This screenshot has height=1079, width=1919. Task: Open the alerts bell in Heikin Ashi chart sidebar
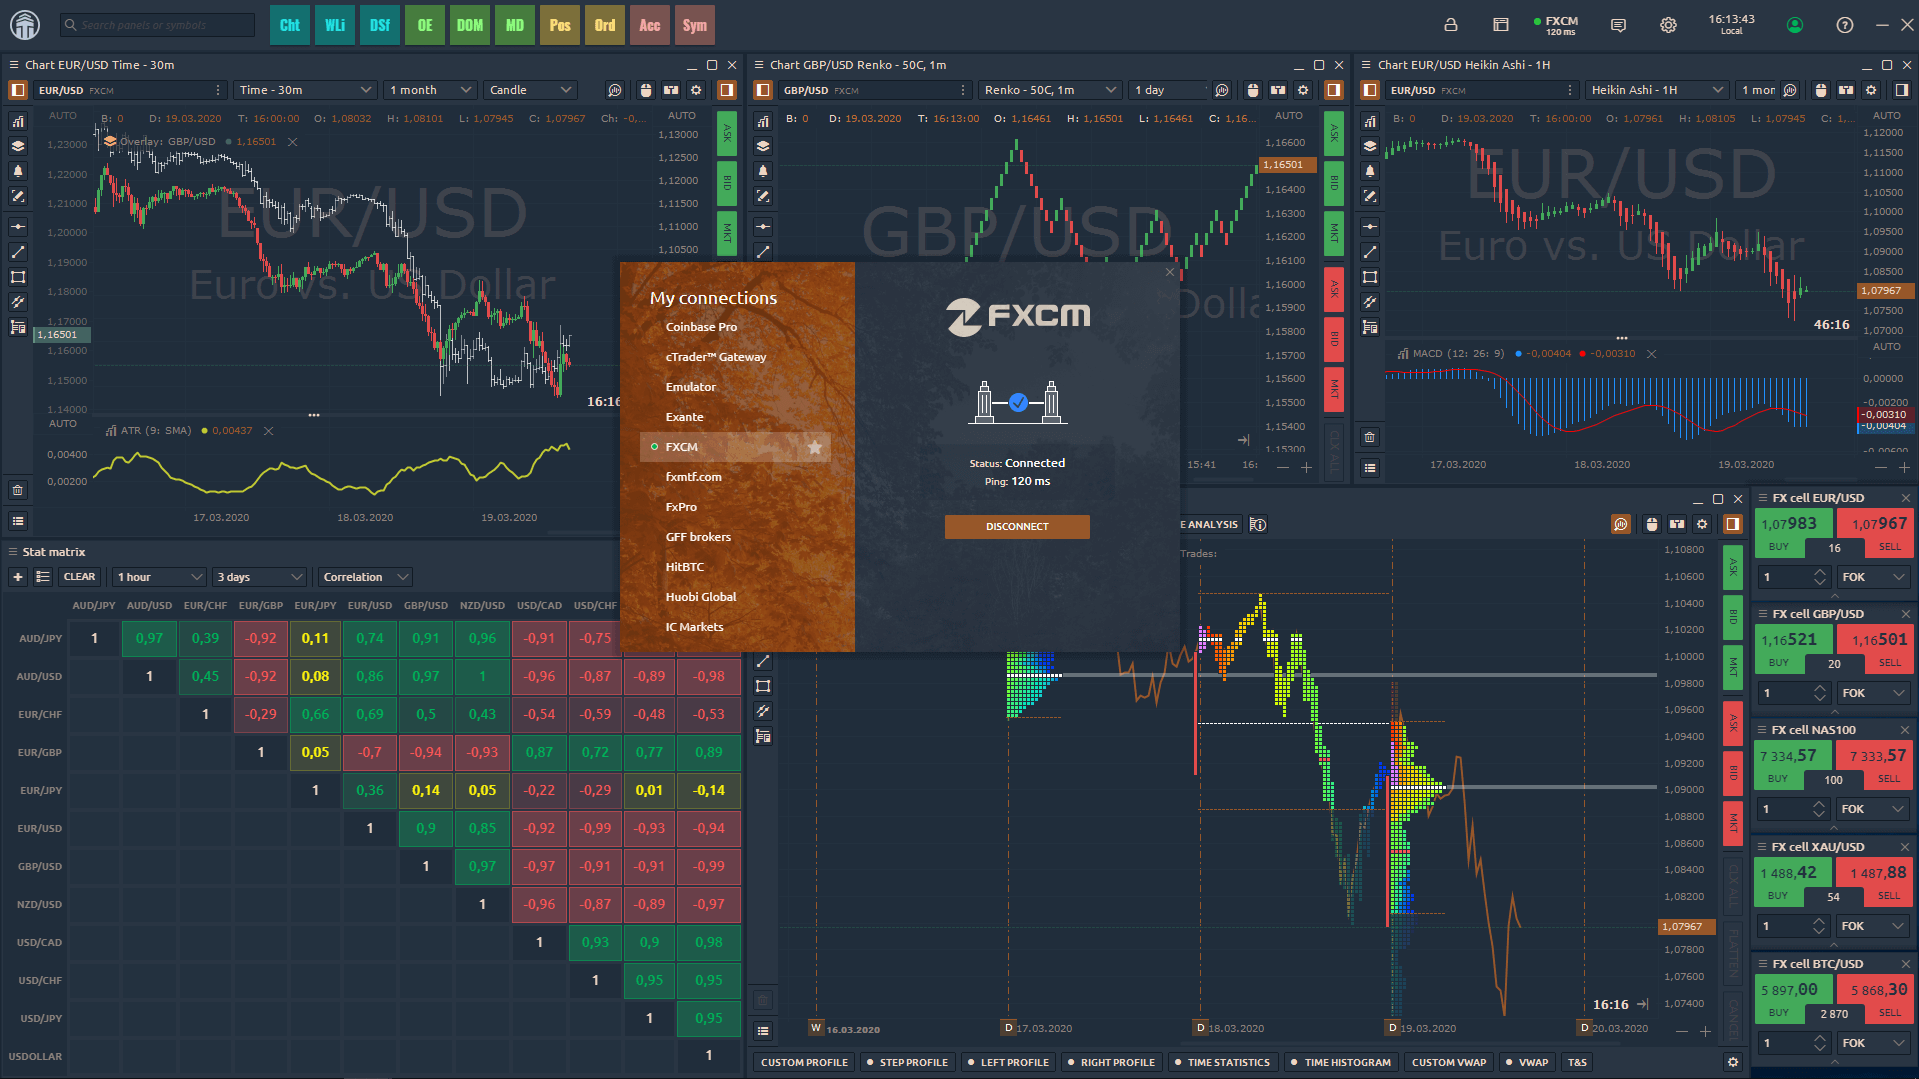[x=1370, y=171]
